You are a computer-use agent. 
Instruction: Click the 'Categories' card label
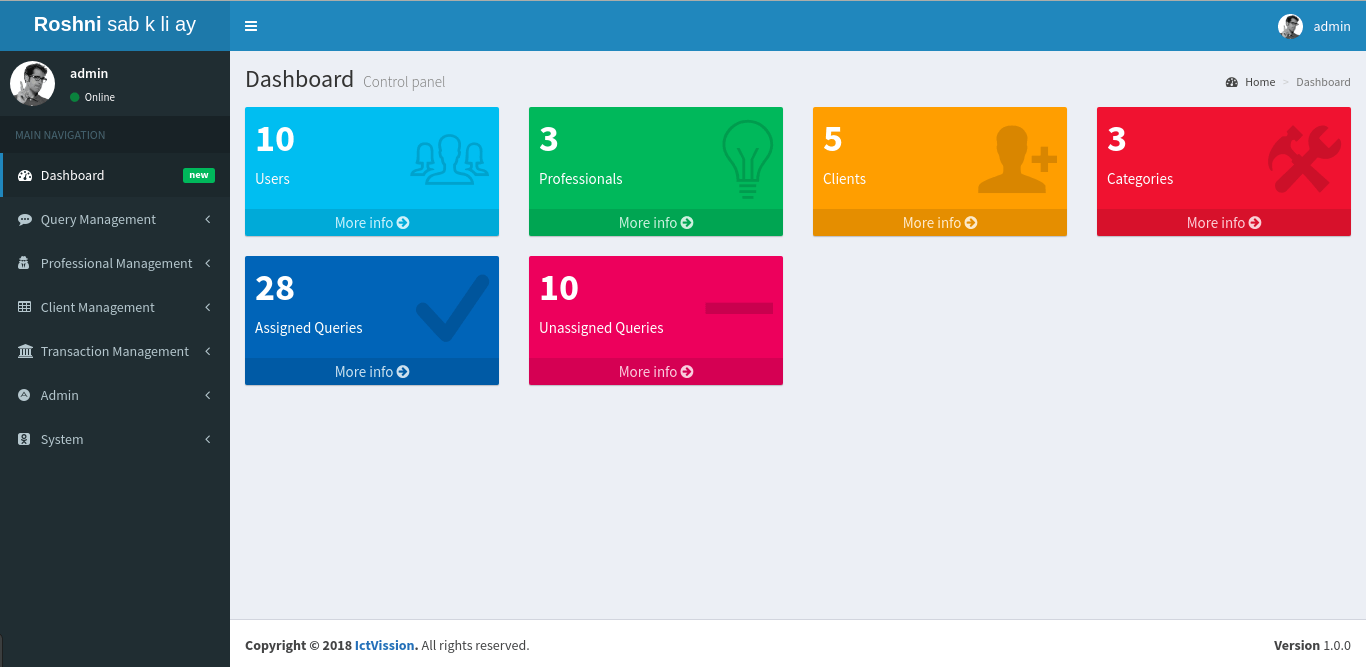[1140, 179]
